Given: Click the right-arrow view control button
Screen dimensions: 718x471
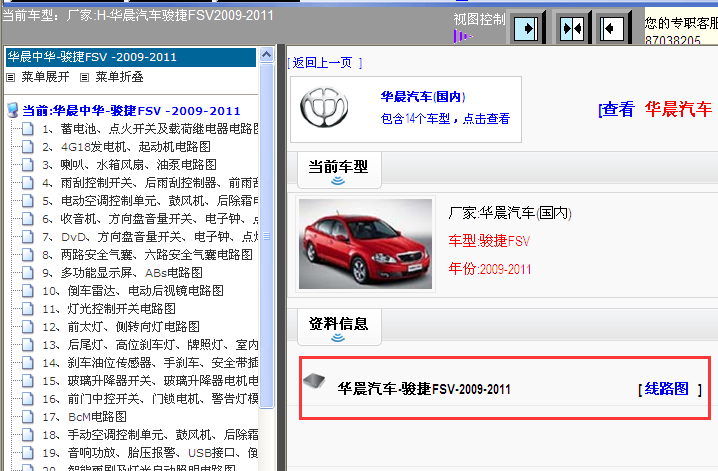Looking at the screenshot, I should 526,28.
